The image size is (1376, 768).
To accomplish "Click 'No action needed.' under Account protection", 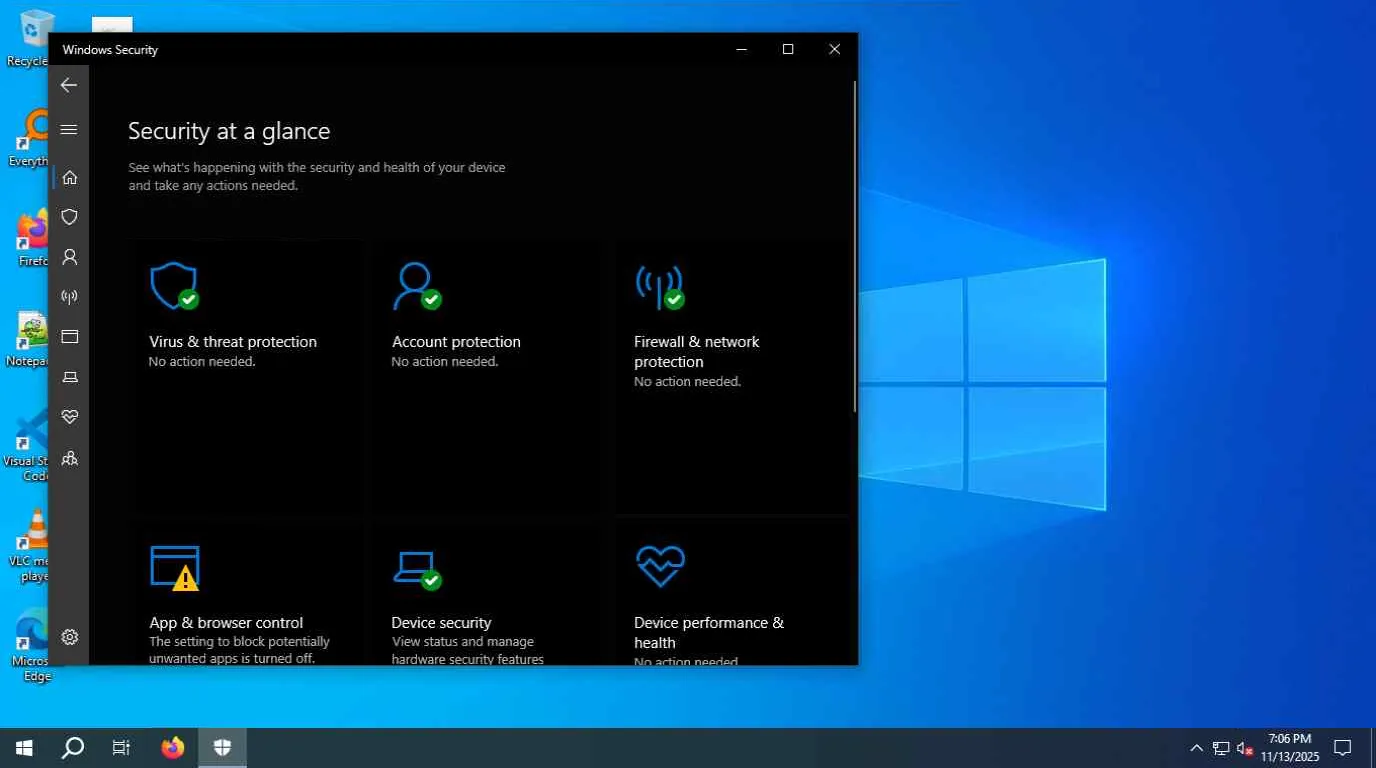I will coord(445,362).
